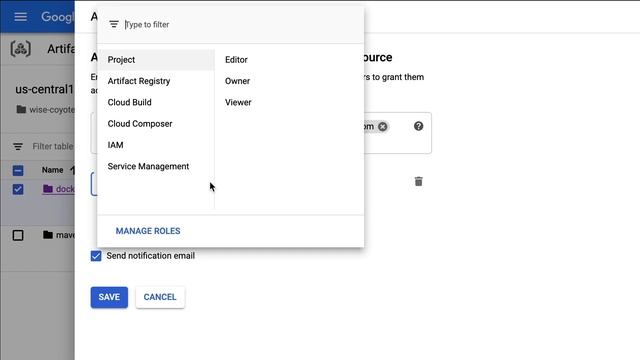This screenshot has width=640, height=360.
Task: Click the Artifact Registry product icon
Action: point(20,49)
